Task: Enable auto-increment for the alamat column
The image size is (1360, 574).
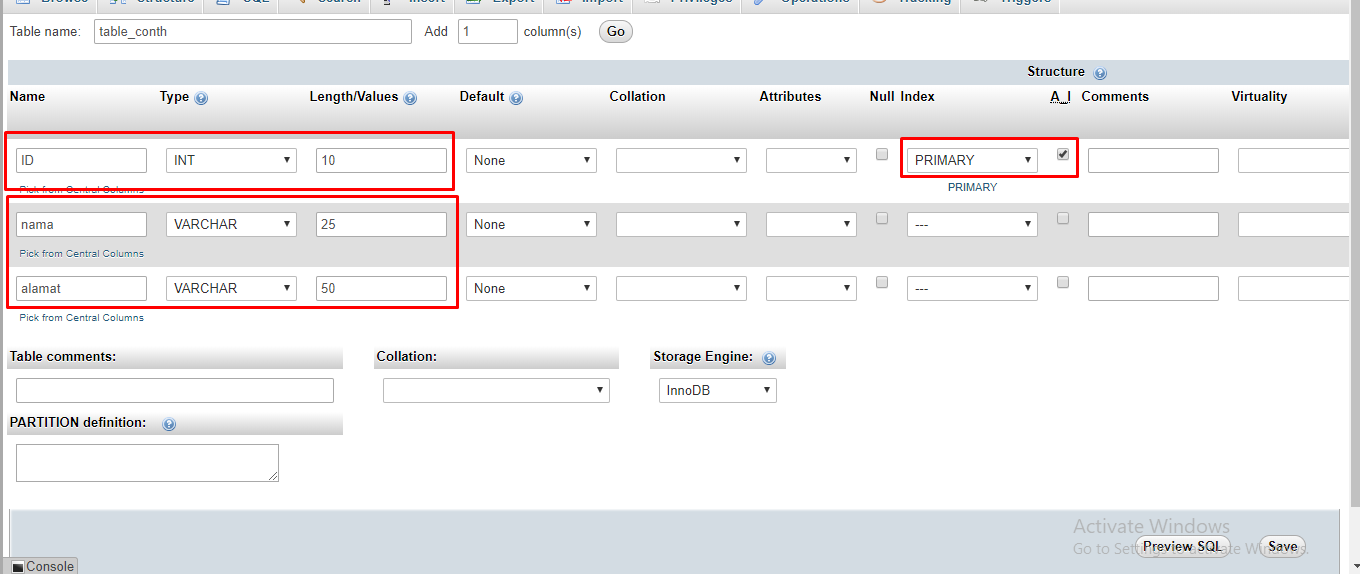Action: tap(1063, 282)
